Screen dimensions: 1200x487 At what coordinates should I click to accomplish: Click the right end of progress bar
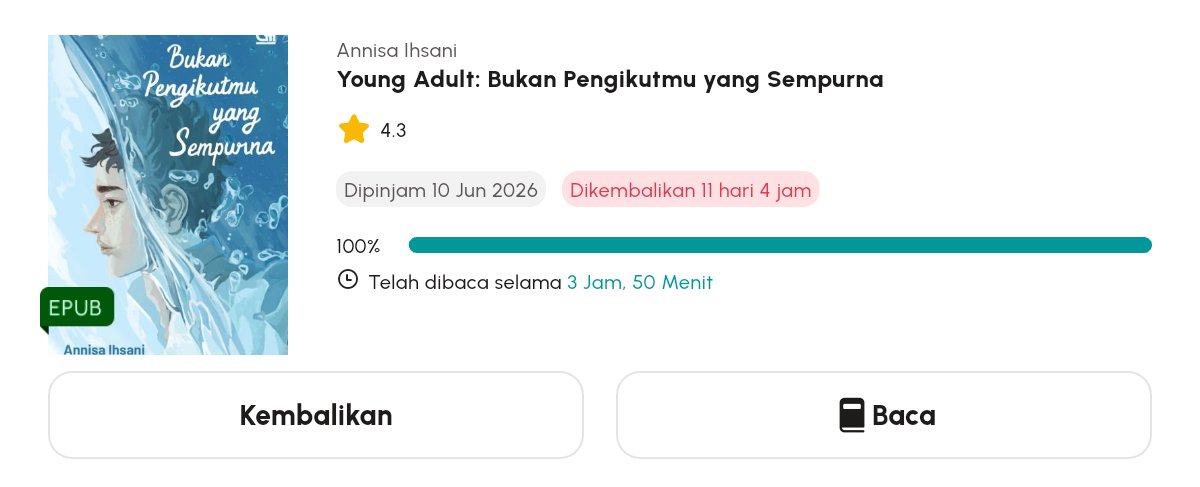pos(1145,245)
